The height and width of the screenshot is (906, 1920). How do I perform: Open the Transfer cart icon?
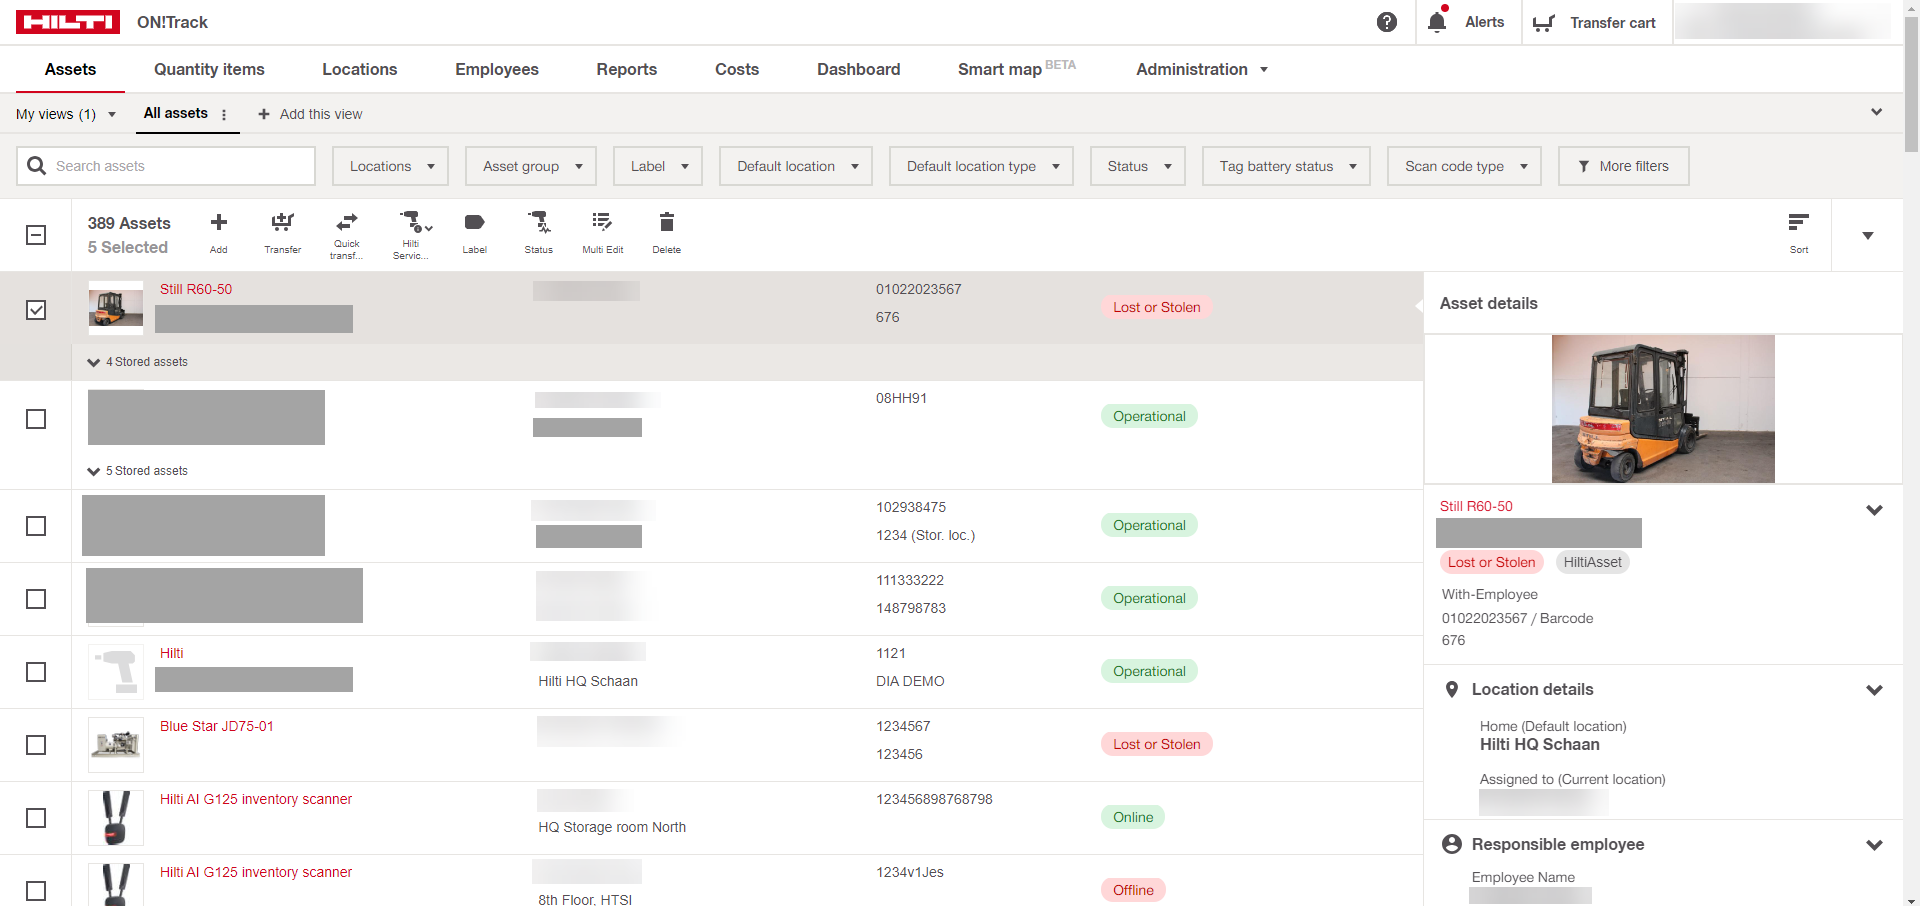coord(1544,23)
